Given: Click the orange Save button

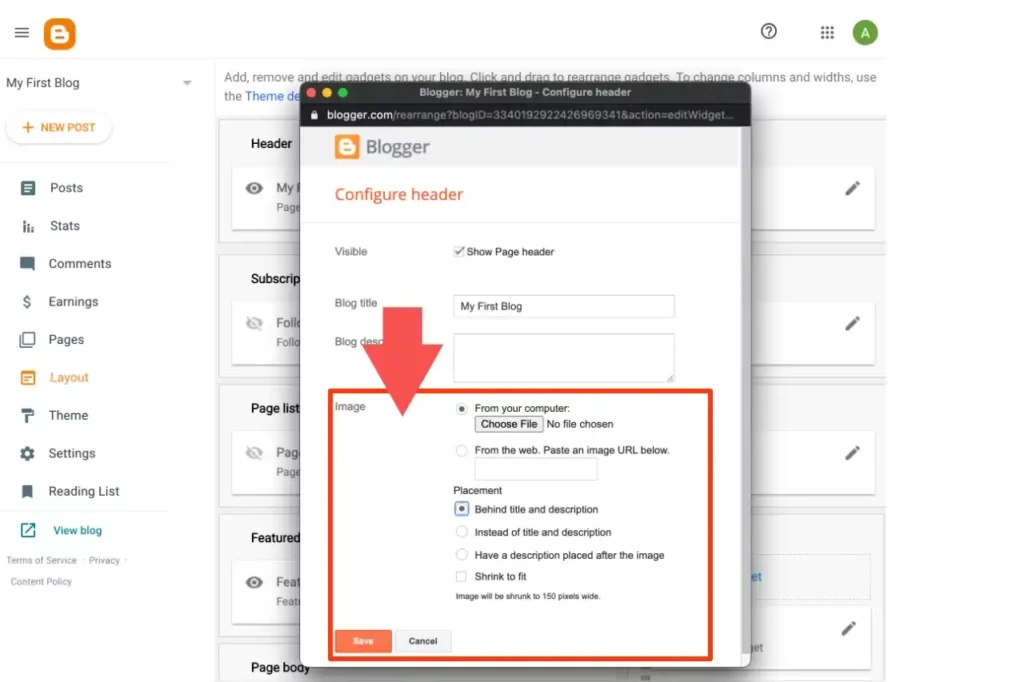Looking at the screenshot, I should point(363,641).
